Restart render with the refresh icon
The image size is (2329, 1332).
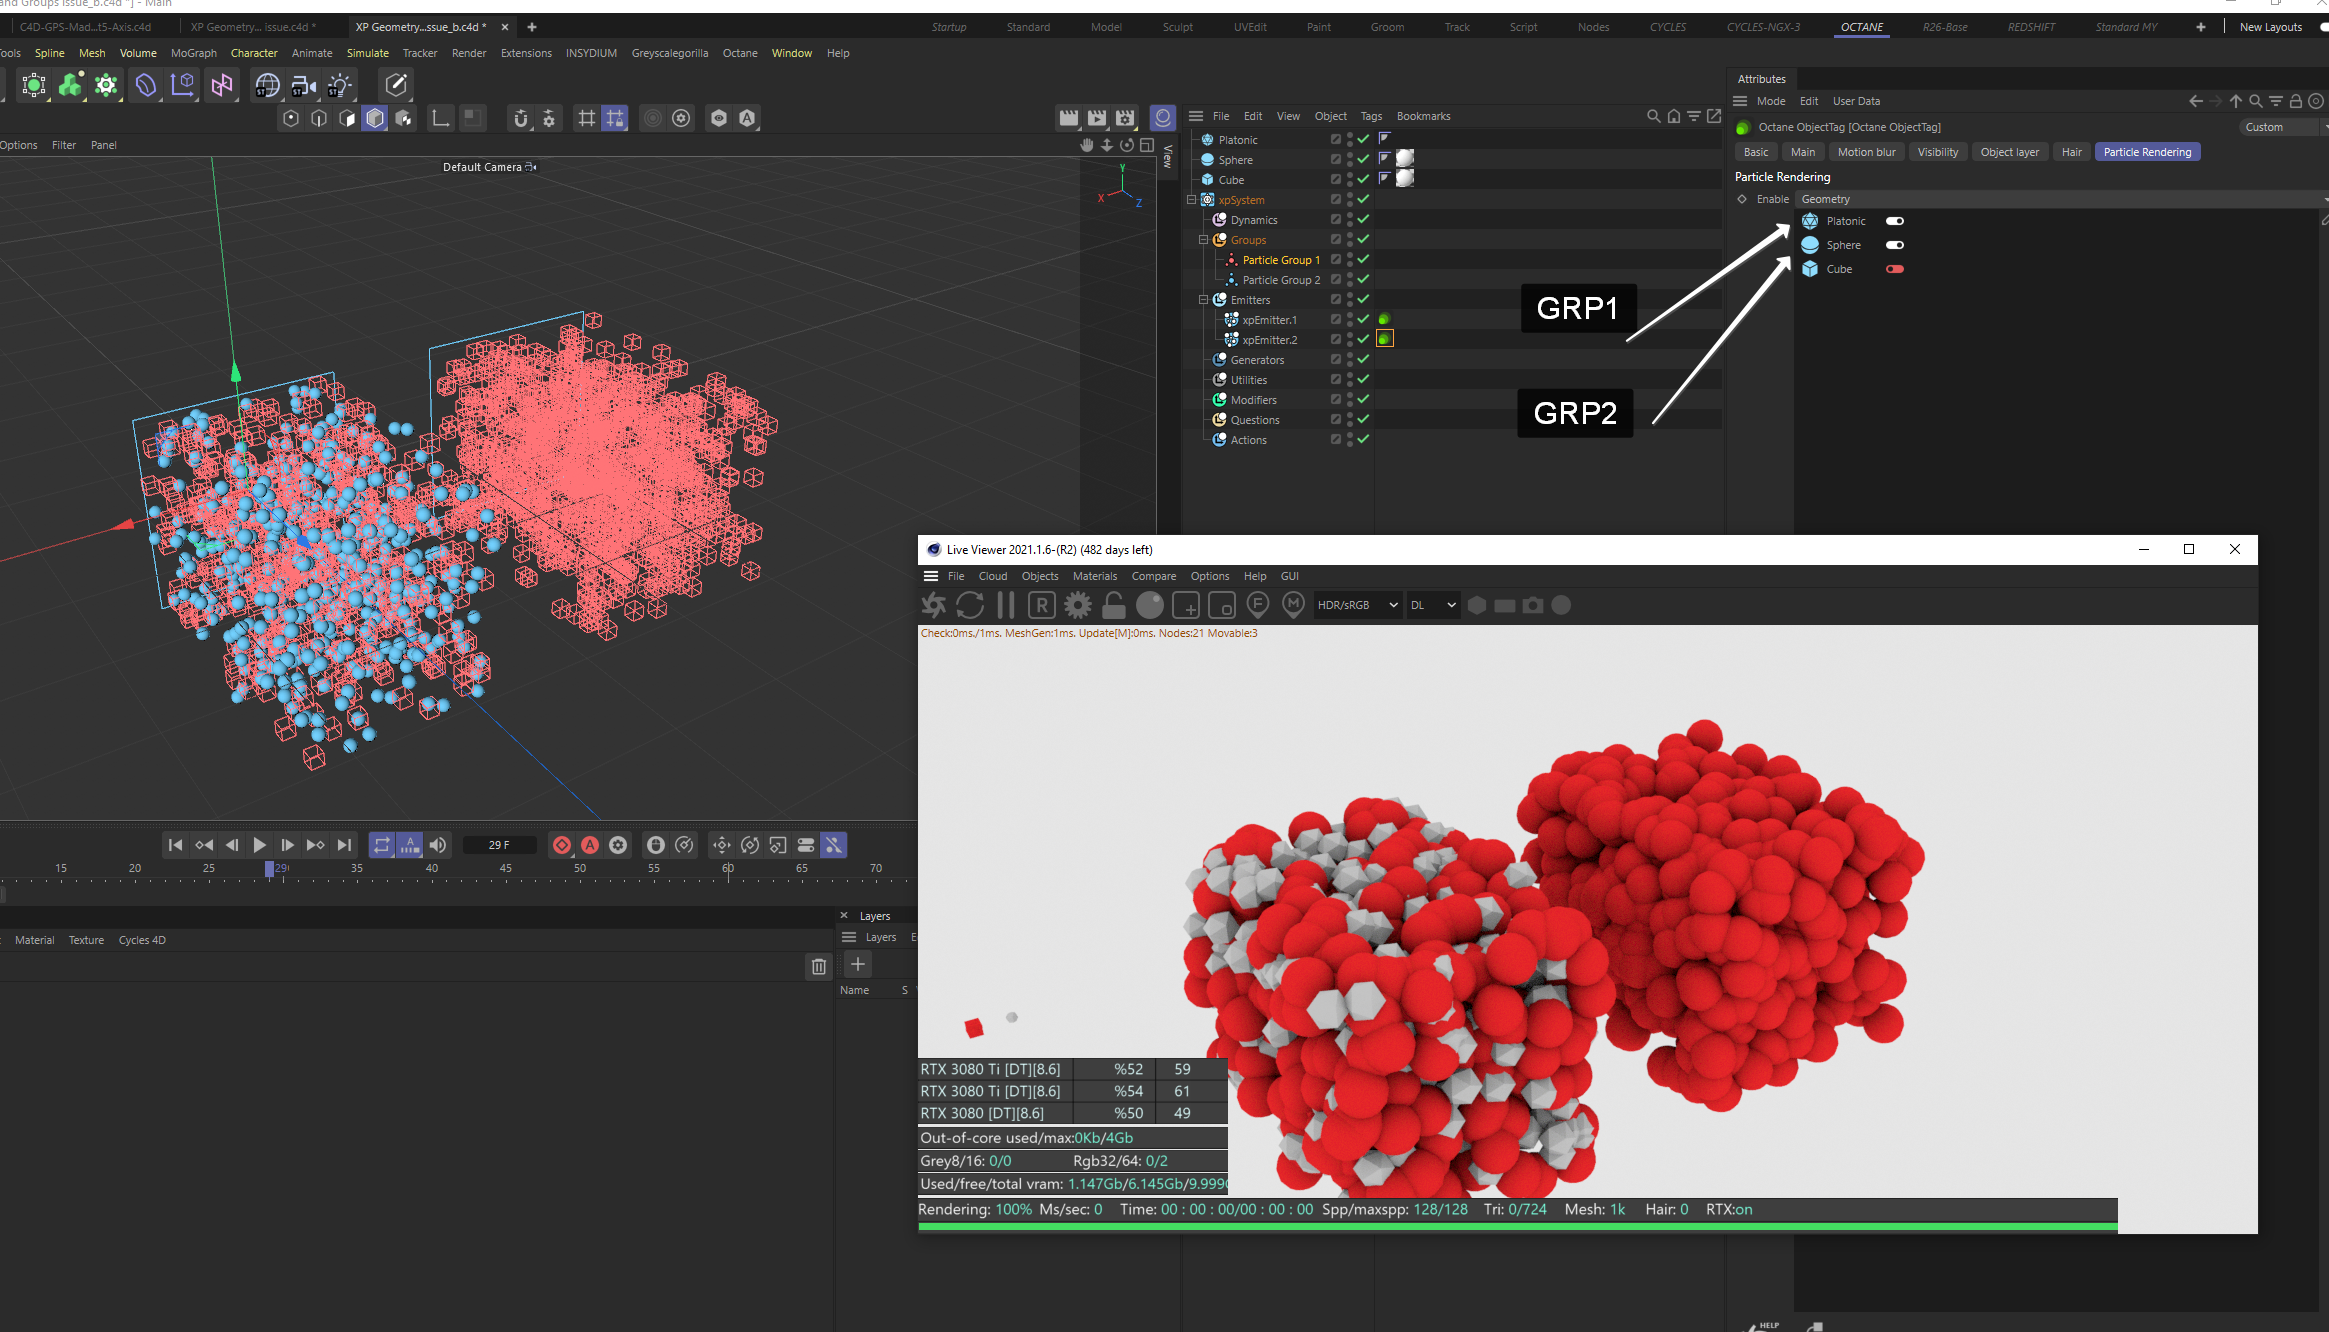(970, 605)
